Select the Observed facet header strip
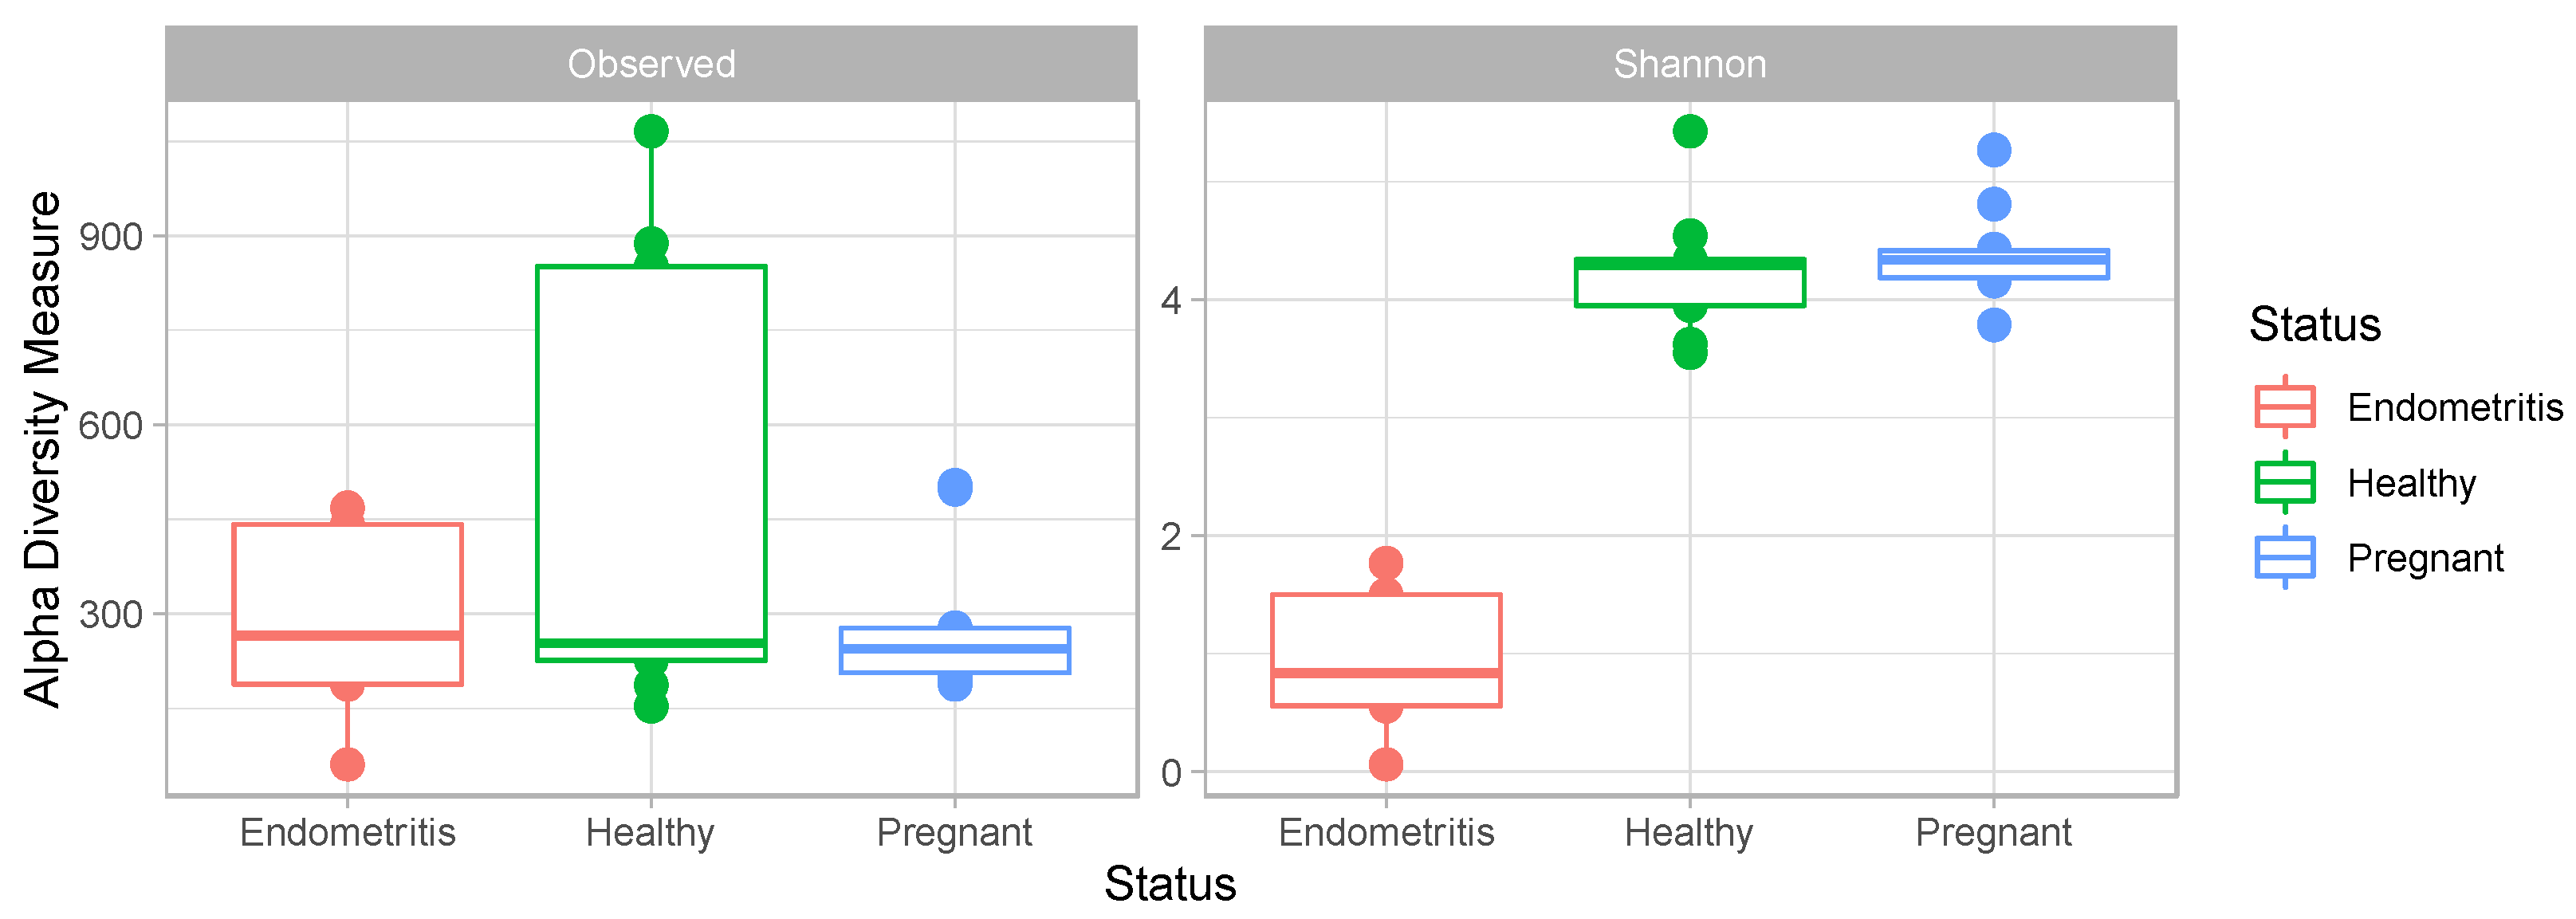 651,64
